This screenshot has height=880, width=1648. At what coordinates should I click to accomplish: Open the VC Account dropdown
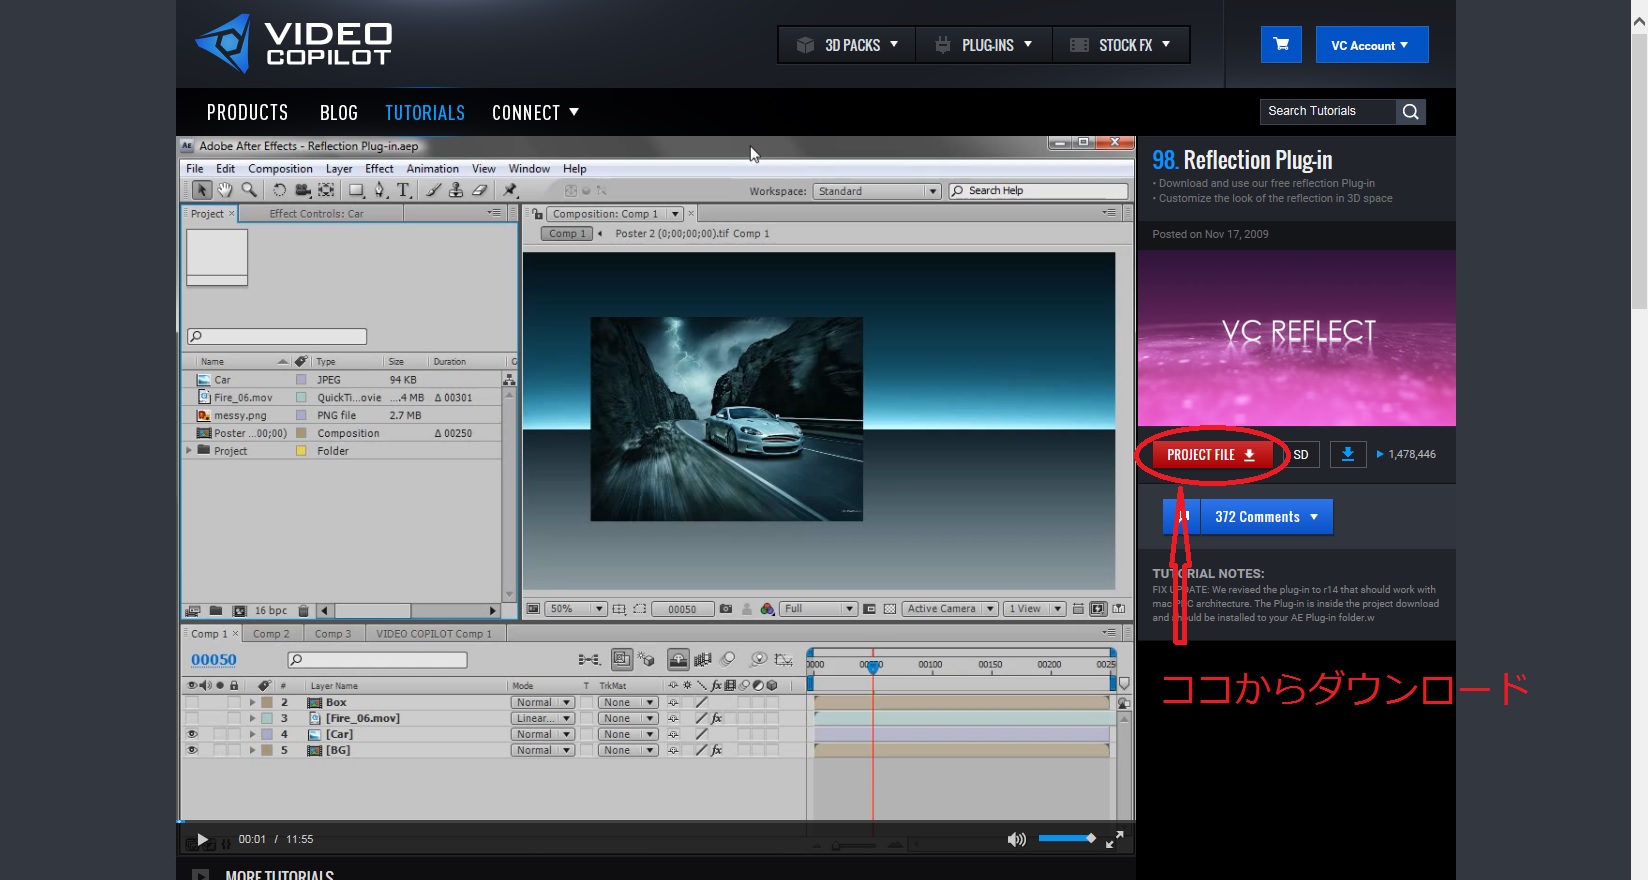[x=1371, y=45]
